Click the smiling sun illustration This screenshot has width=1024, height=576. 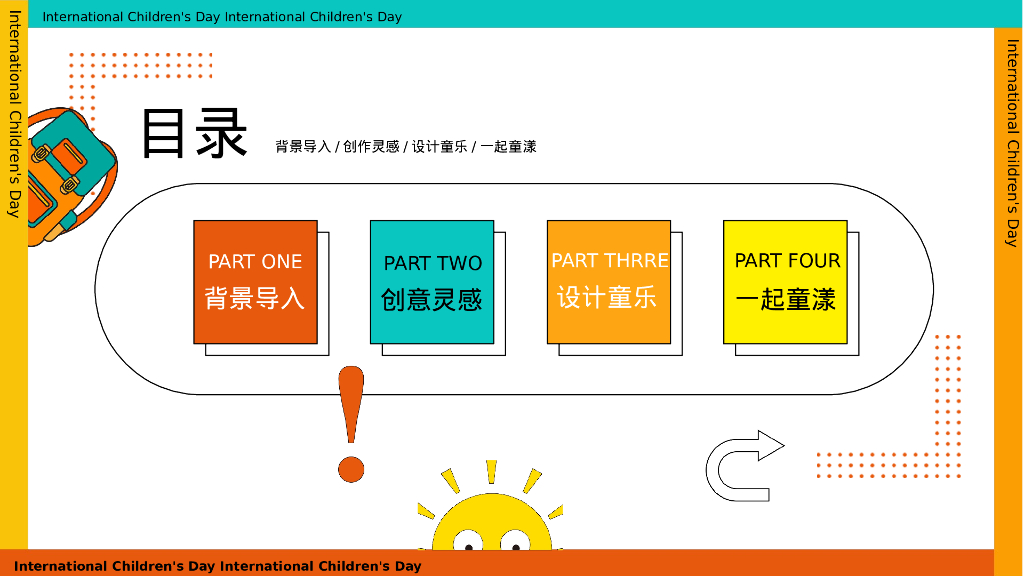(491, 506)
